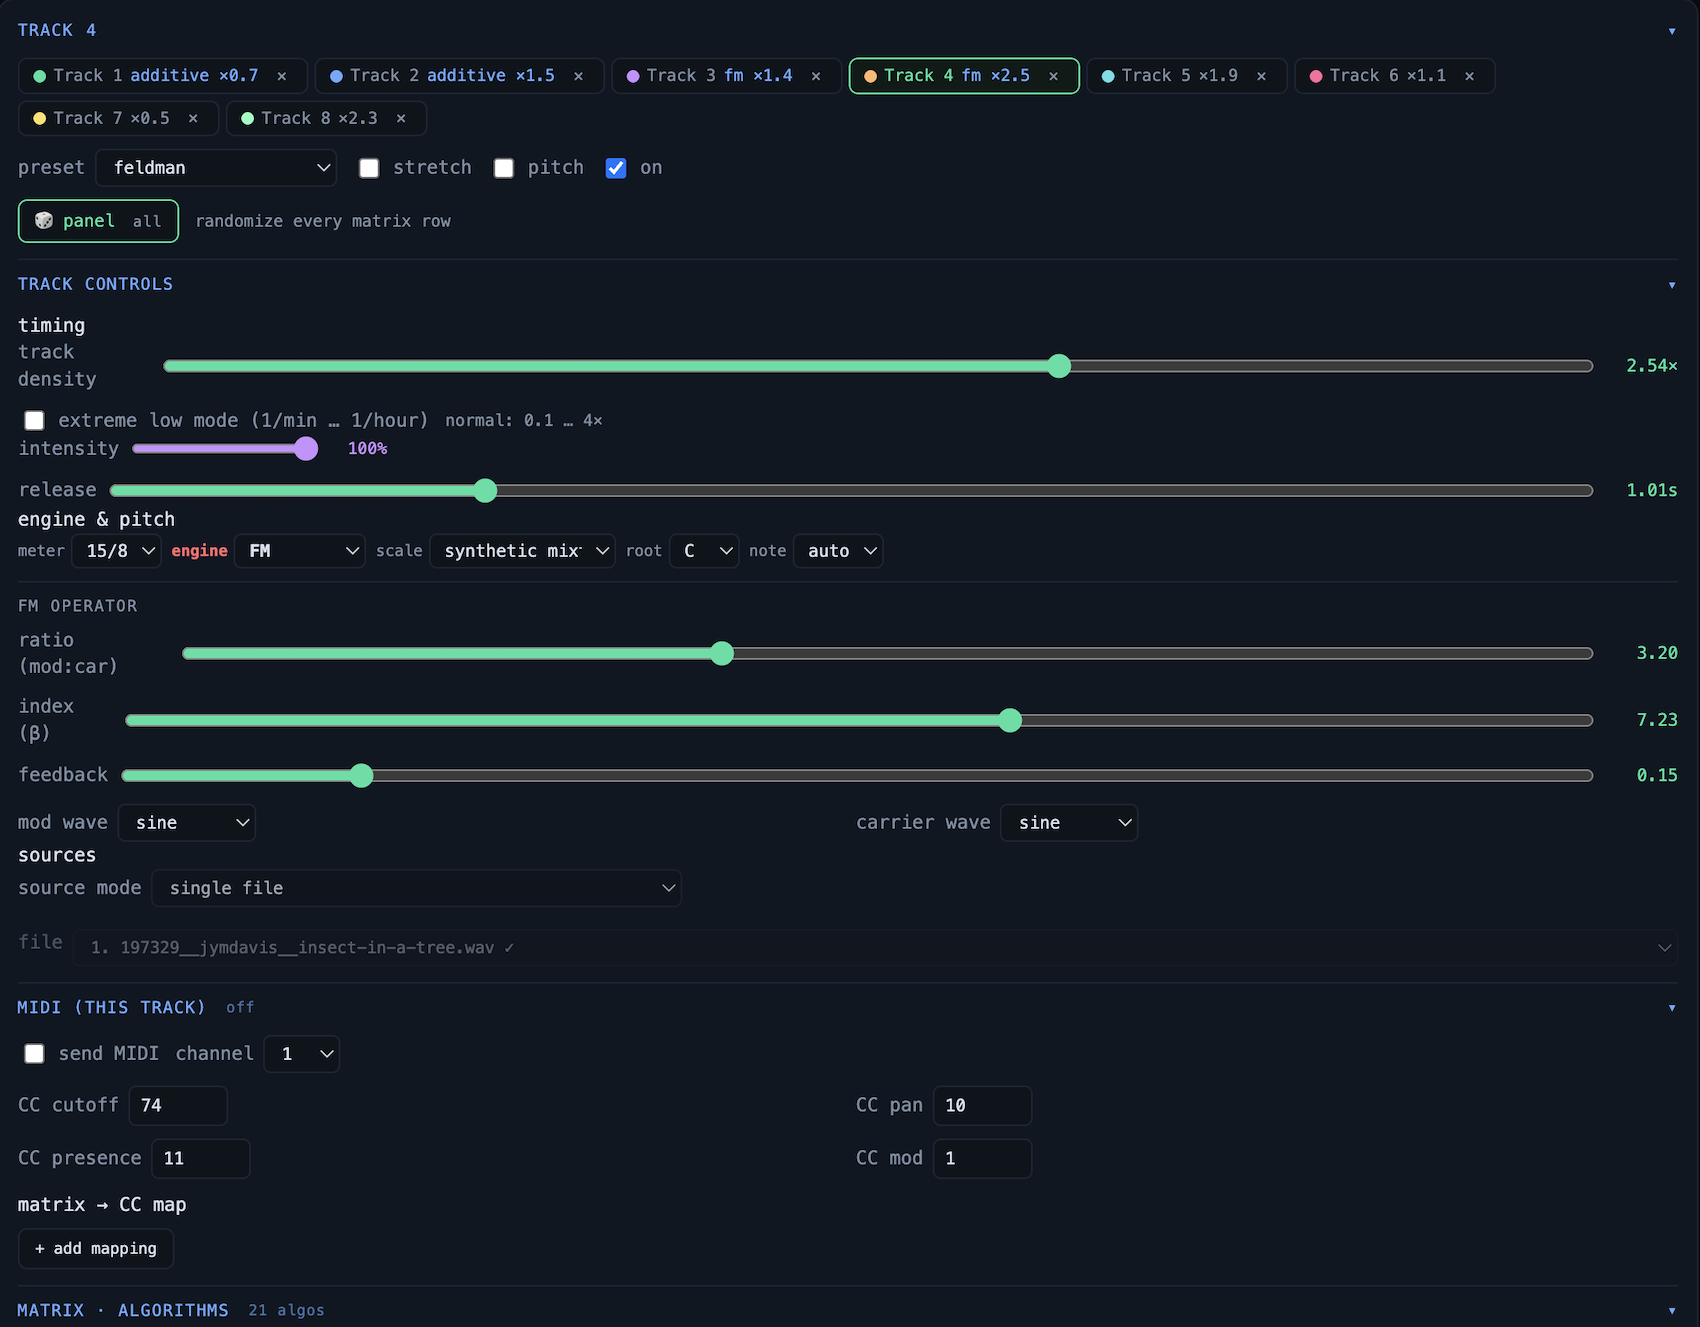Remove Track 7 with its × icon
Viewport: 1700px width, 1327px height.
point(193,118)
